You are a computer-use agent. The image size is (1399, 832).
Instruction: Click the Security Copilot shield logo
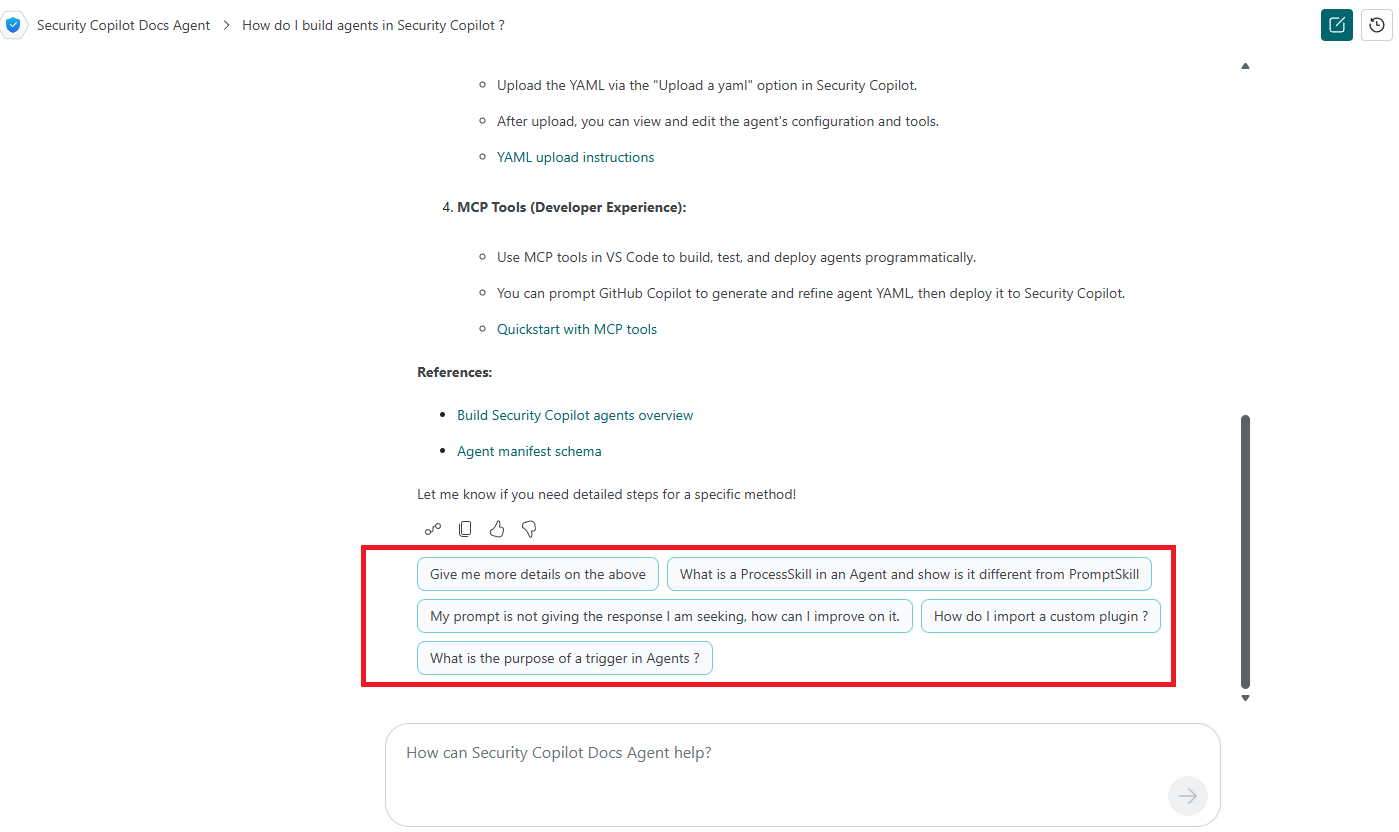pos(13,25)
